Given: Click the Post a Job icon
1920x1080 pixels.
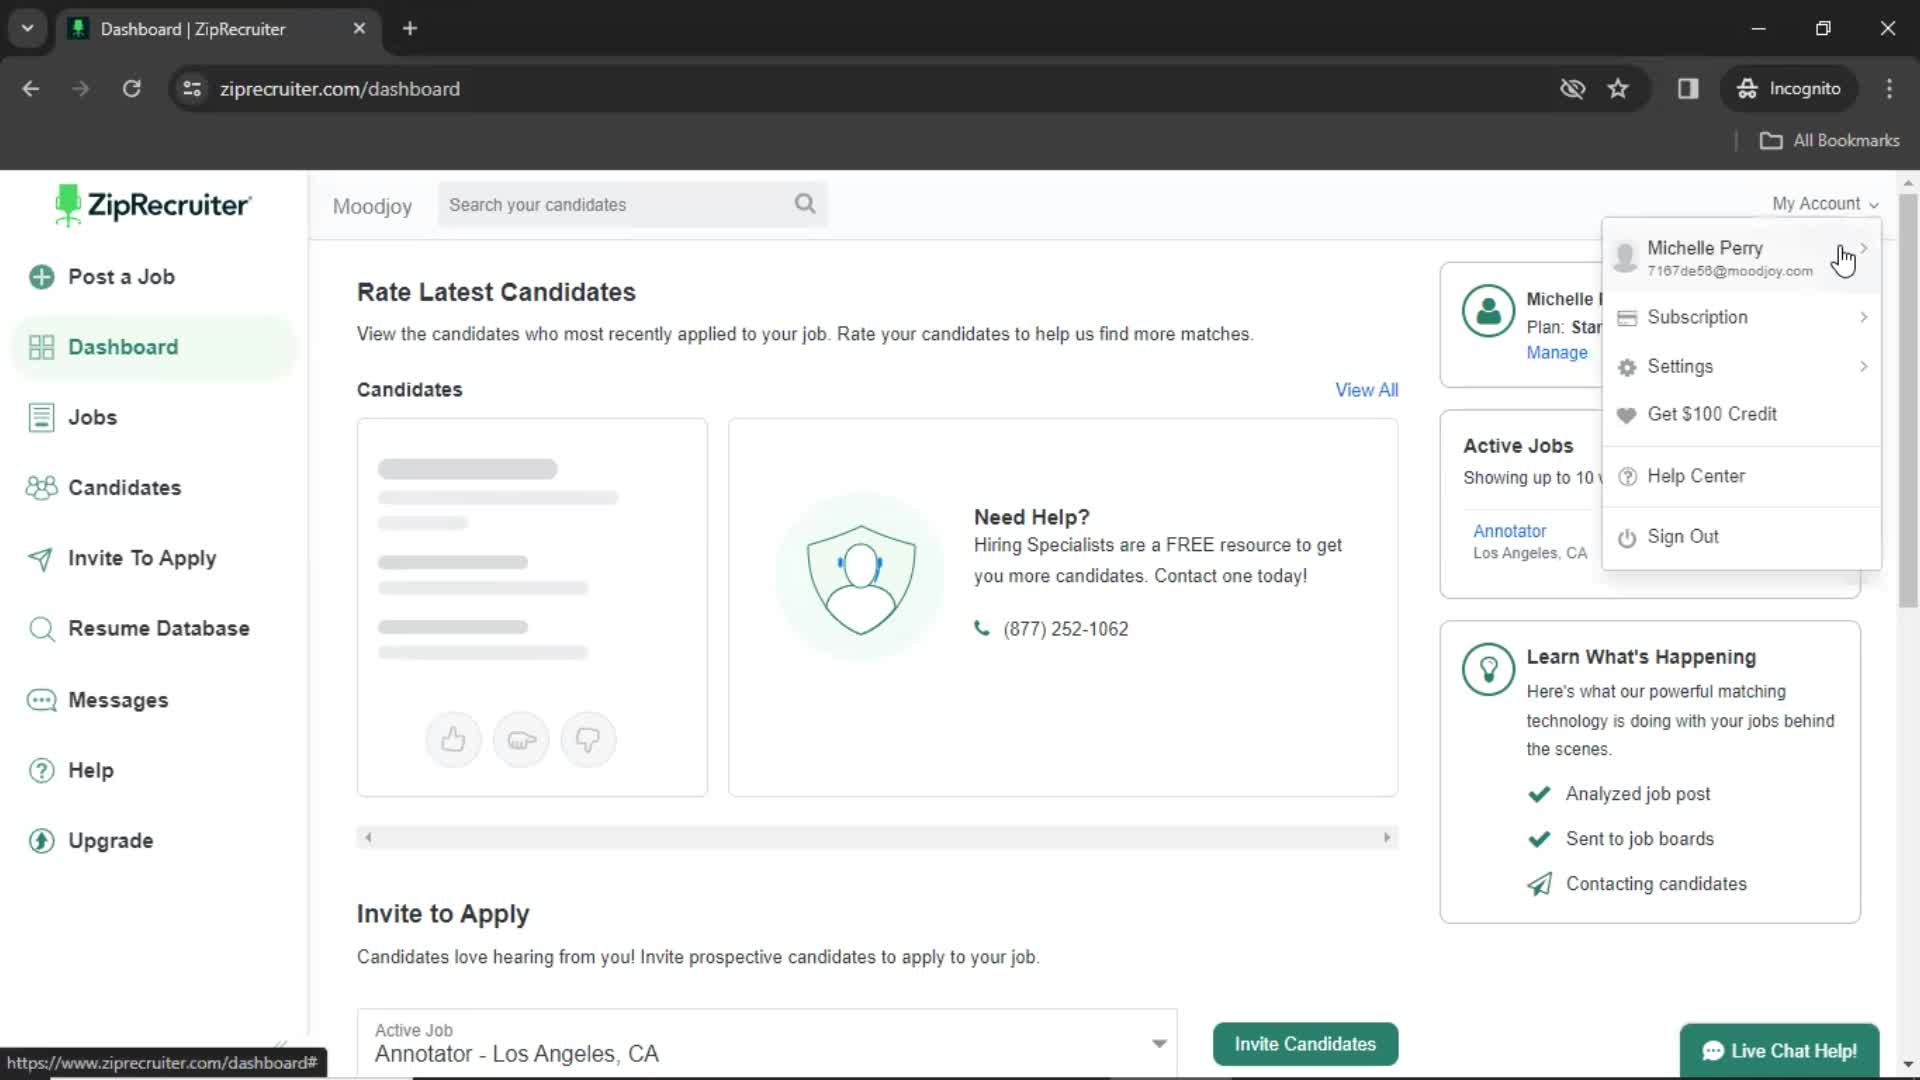Looking at the screenshot, I should point(40,277).
